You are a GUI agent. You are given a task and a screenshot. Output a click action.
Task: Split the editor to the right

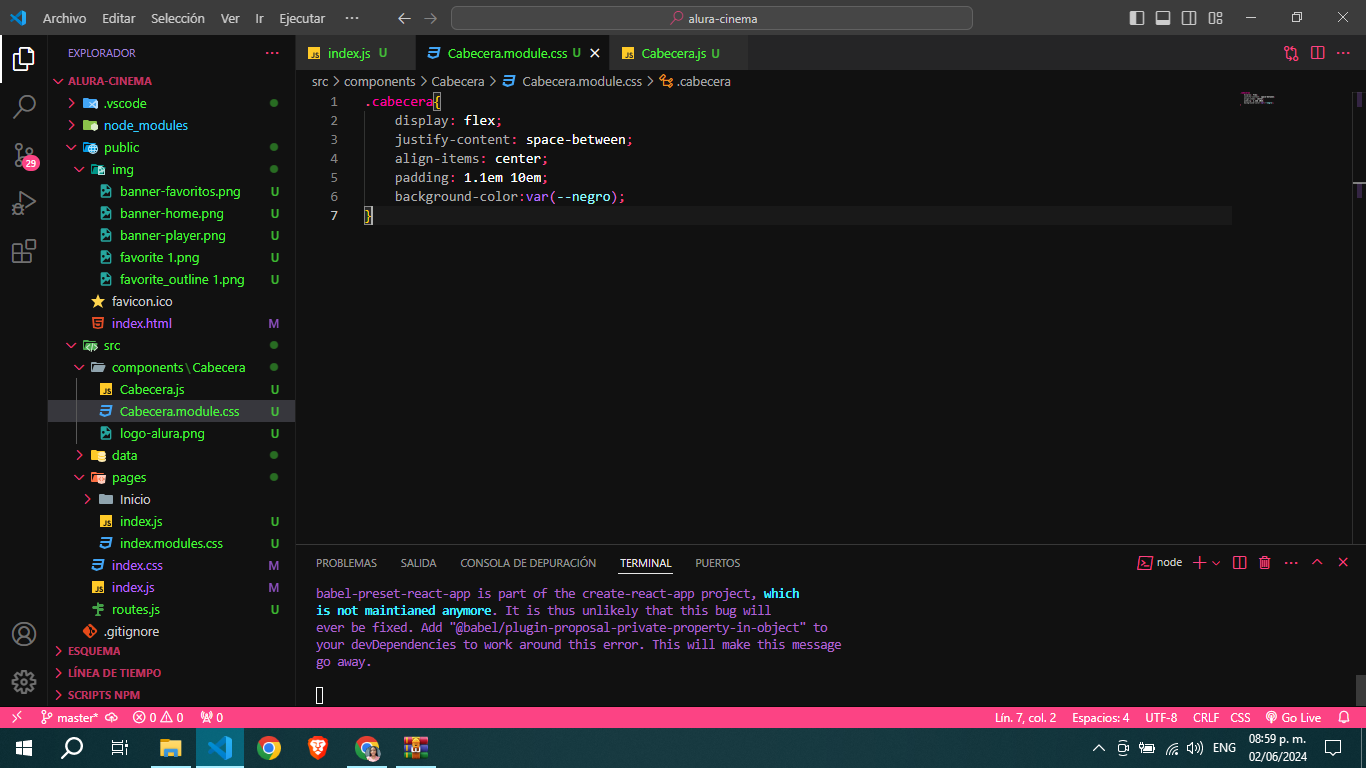pyautogui.click(x=1317, y=53)
